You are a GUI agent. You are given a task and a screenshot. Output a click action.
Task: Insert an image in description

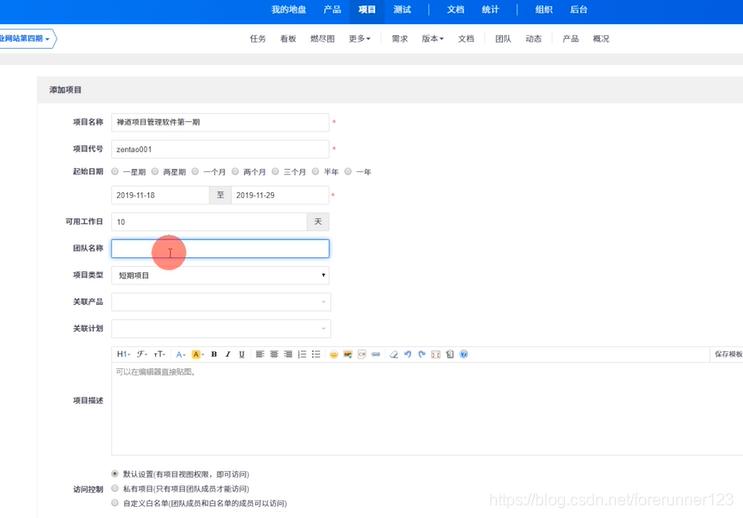point(348,354)
